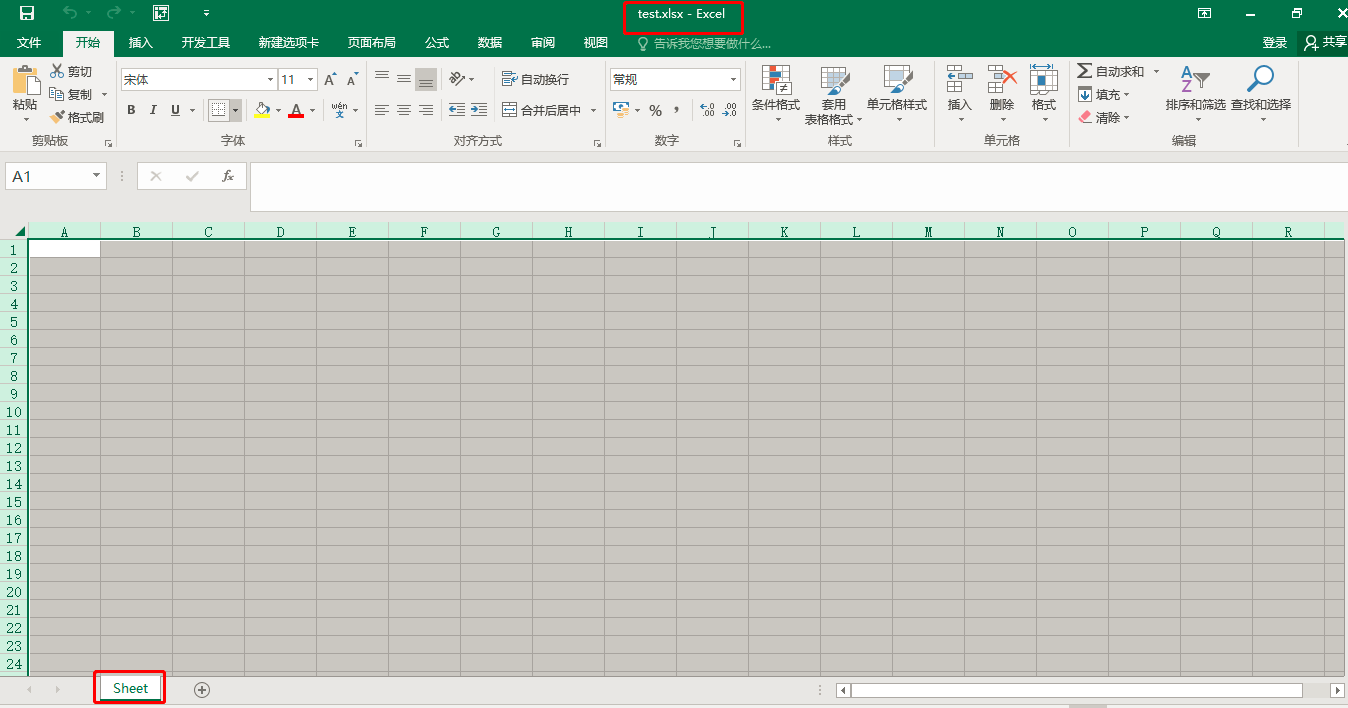The image size is (1348, 708).
Task: Click the 登录 sign-in button
Action: (x=1275, y=42)
